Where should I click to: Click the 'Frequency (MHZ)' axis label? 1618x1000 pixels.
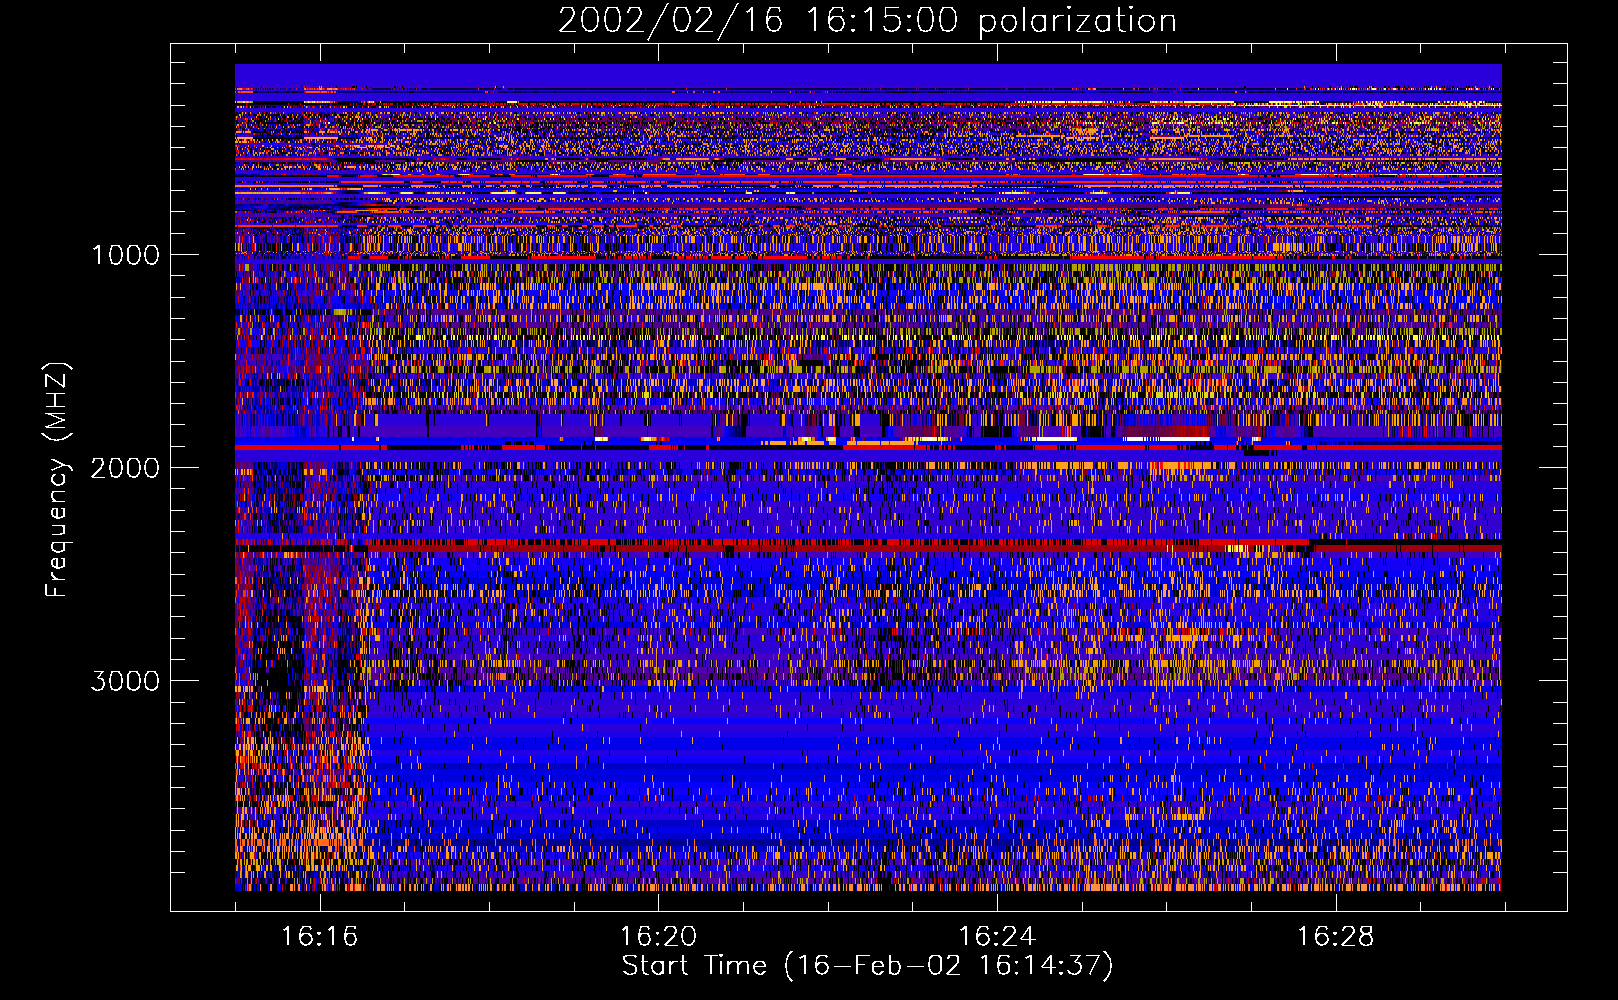pos(58,479)
